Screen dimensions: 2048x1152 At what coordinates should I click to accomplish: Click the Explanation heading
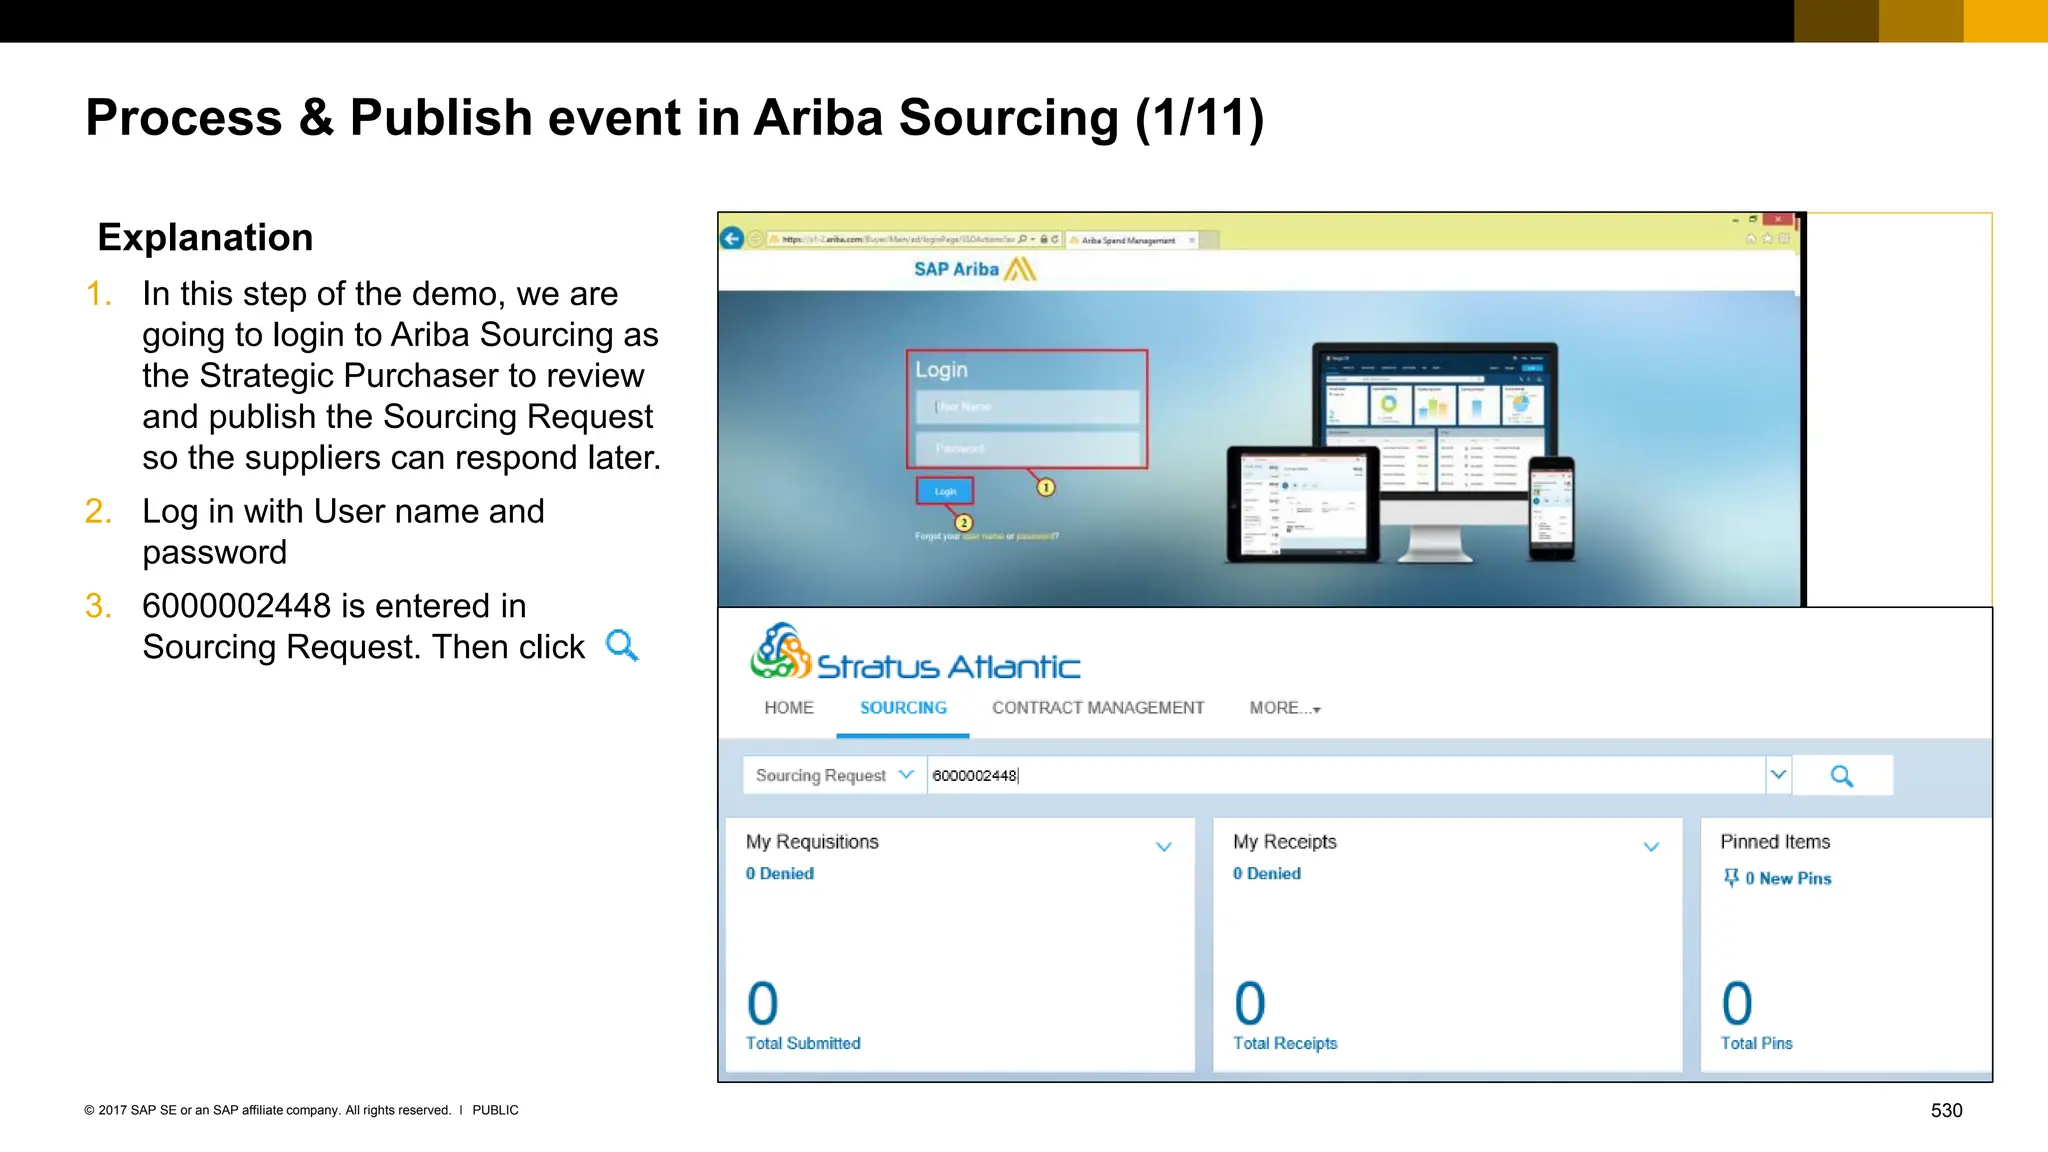pyautogui.click(x=206, y=238)
